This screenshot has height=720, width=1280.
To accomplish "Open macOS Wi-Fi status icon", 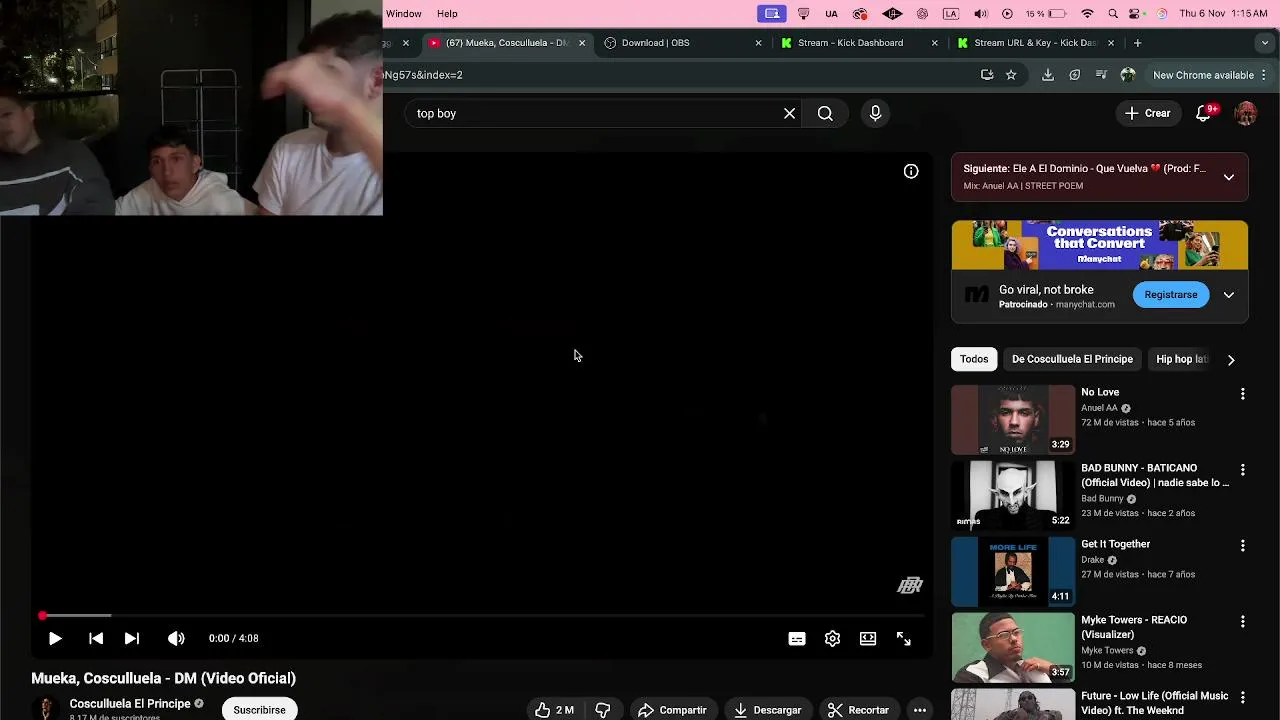I will (x=1088, y=14).
